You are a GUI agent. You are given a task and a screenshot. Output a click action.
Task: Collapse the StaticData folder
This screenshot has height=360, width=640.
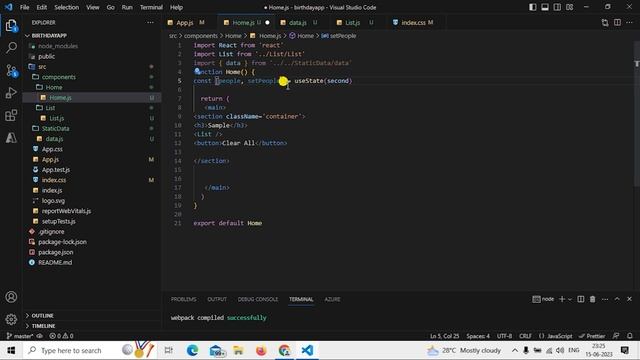pyautogui.click(x=56, y=128)
